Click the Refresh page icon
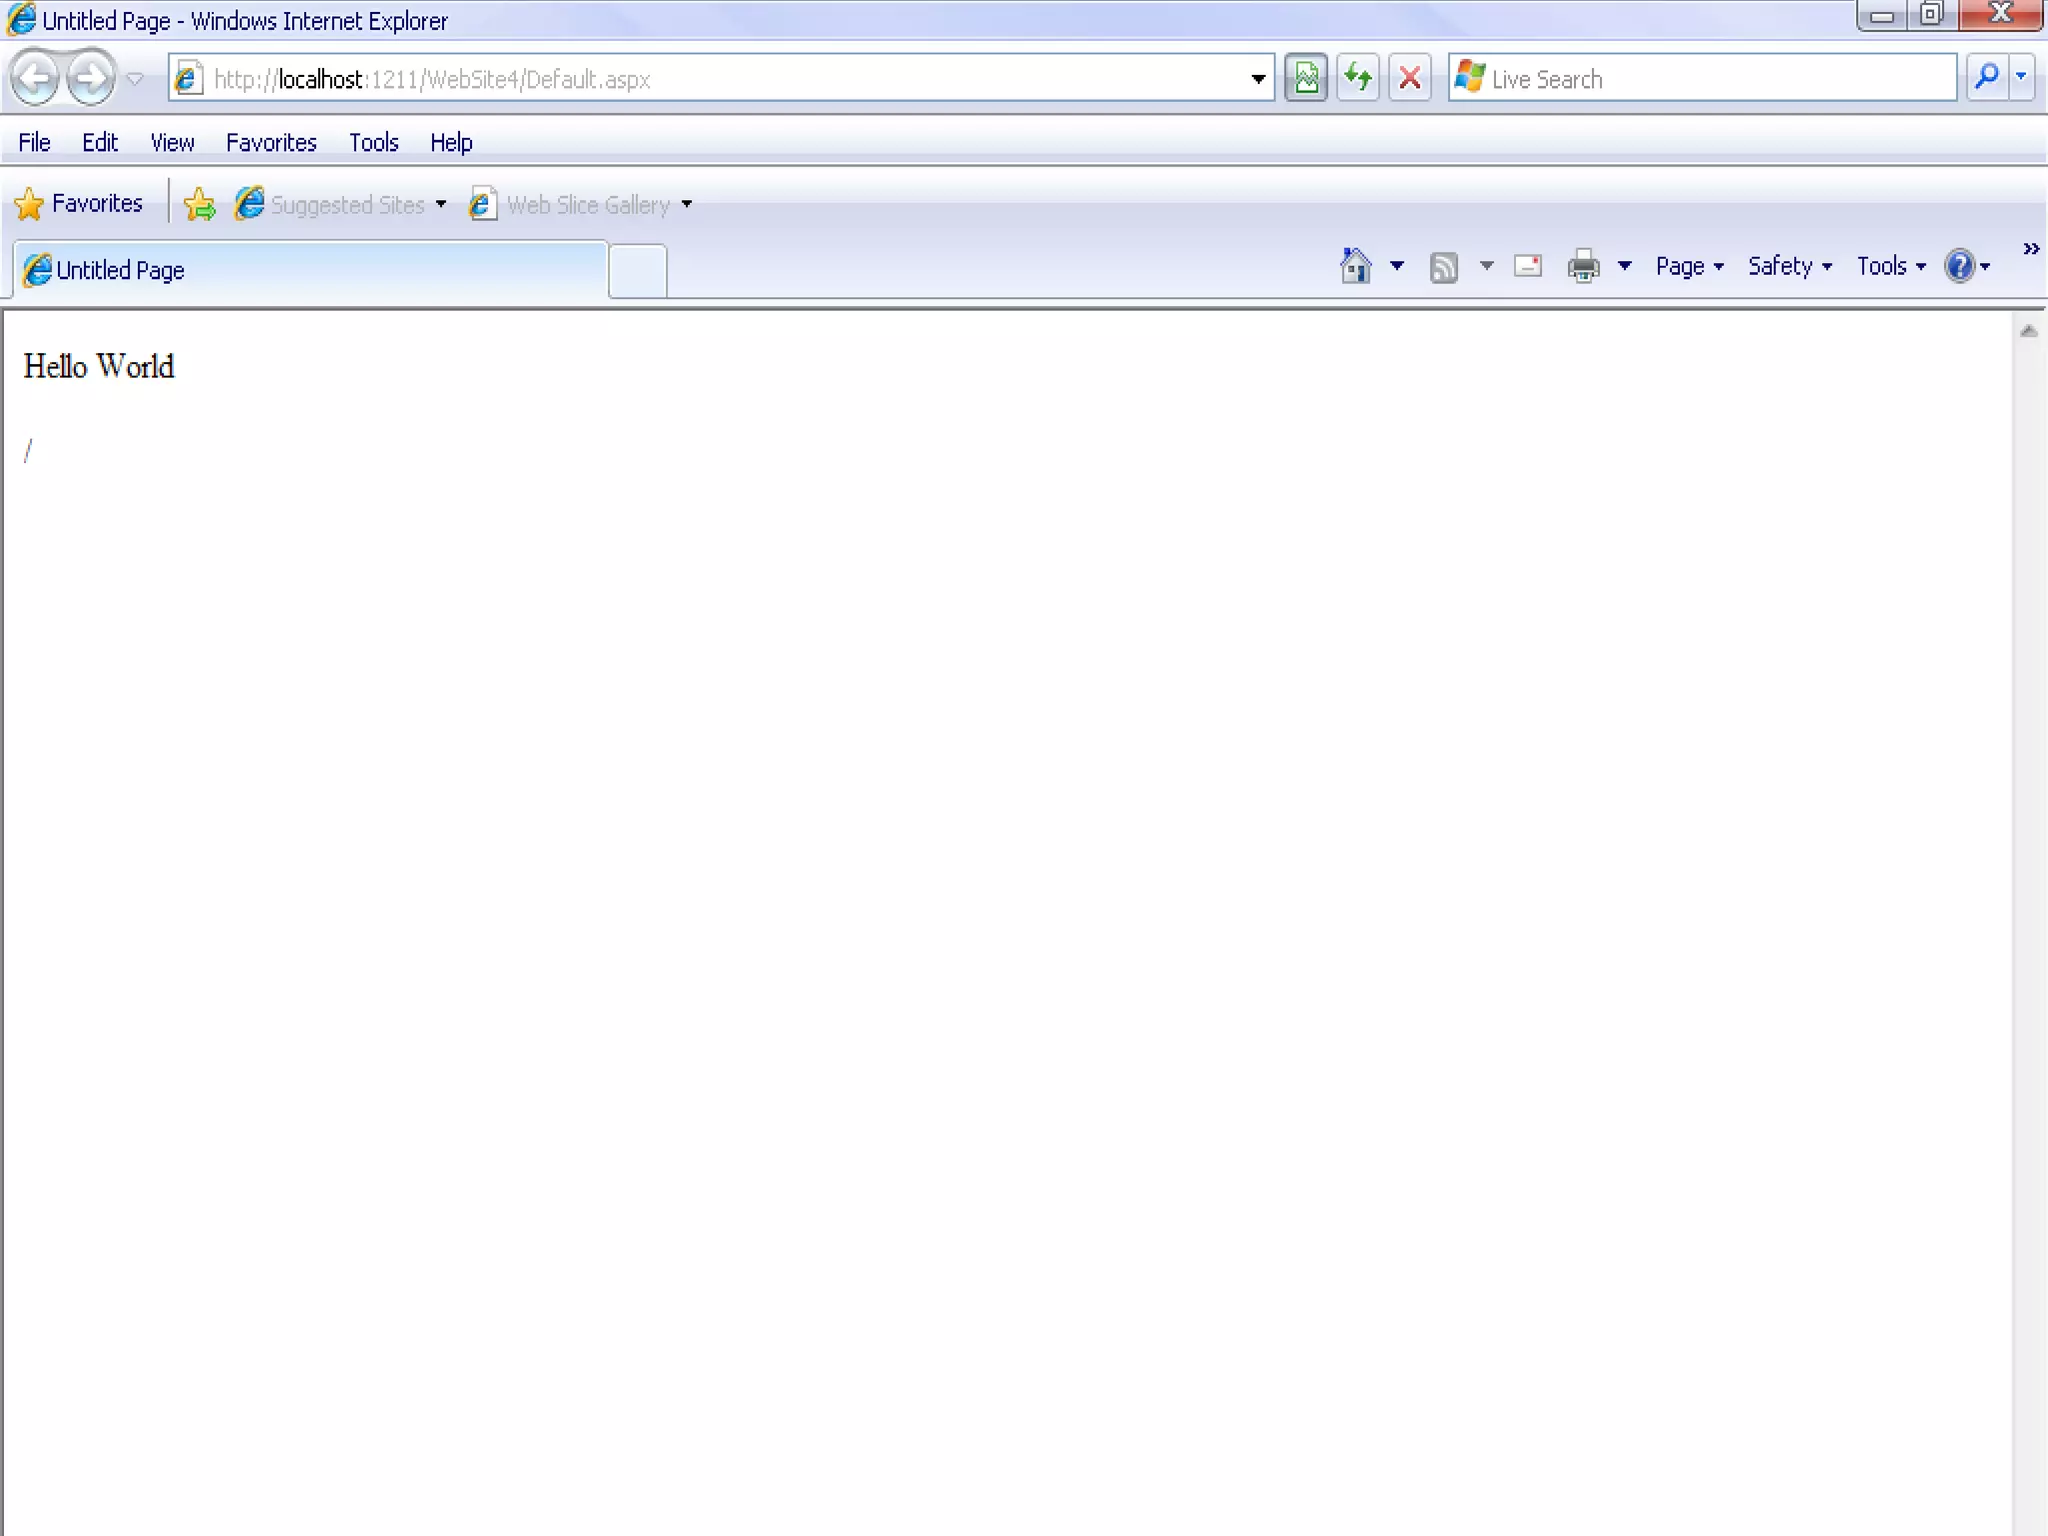Viewport: 2048px width, 1536px height. point(1358,78)
